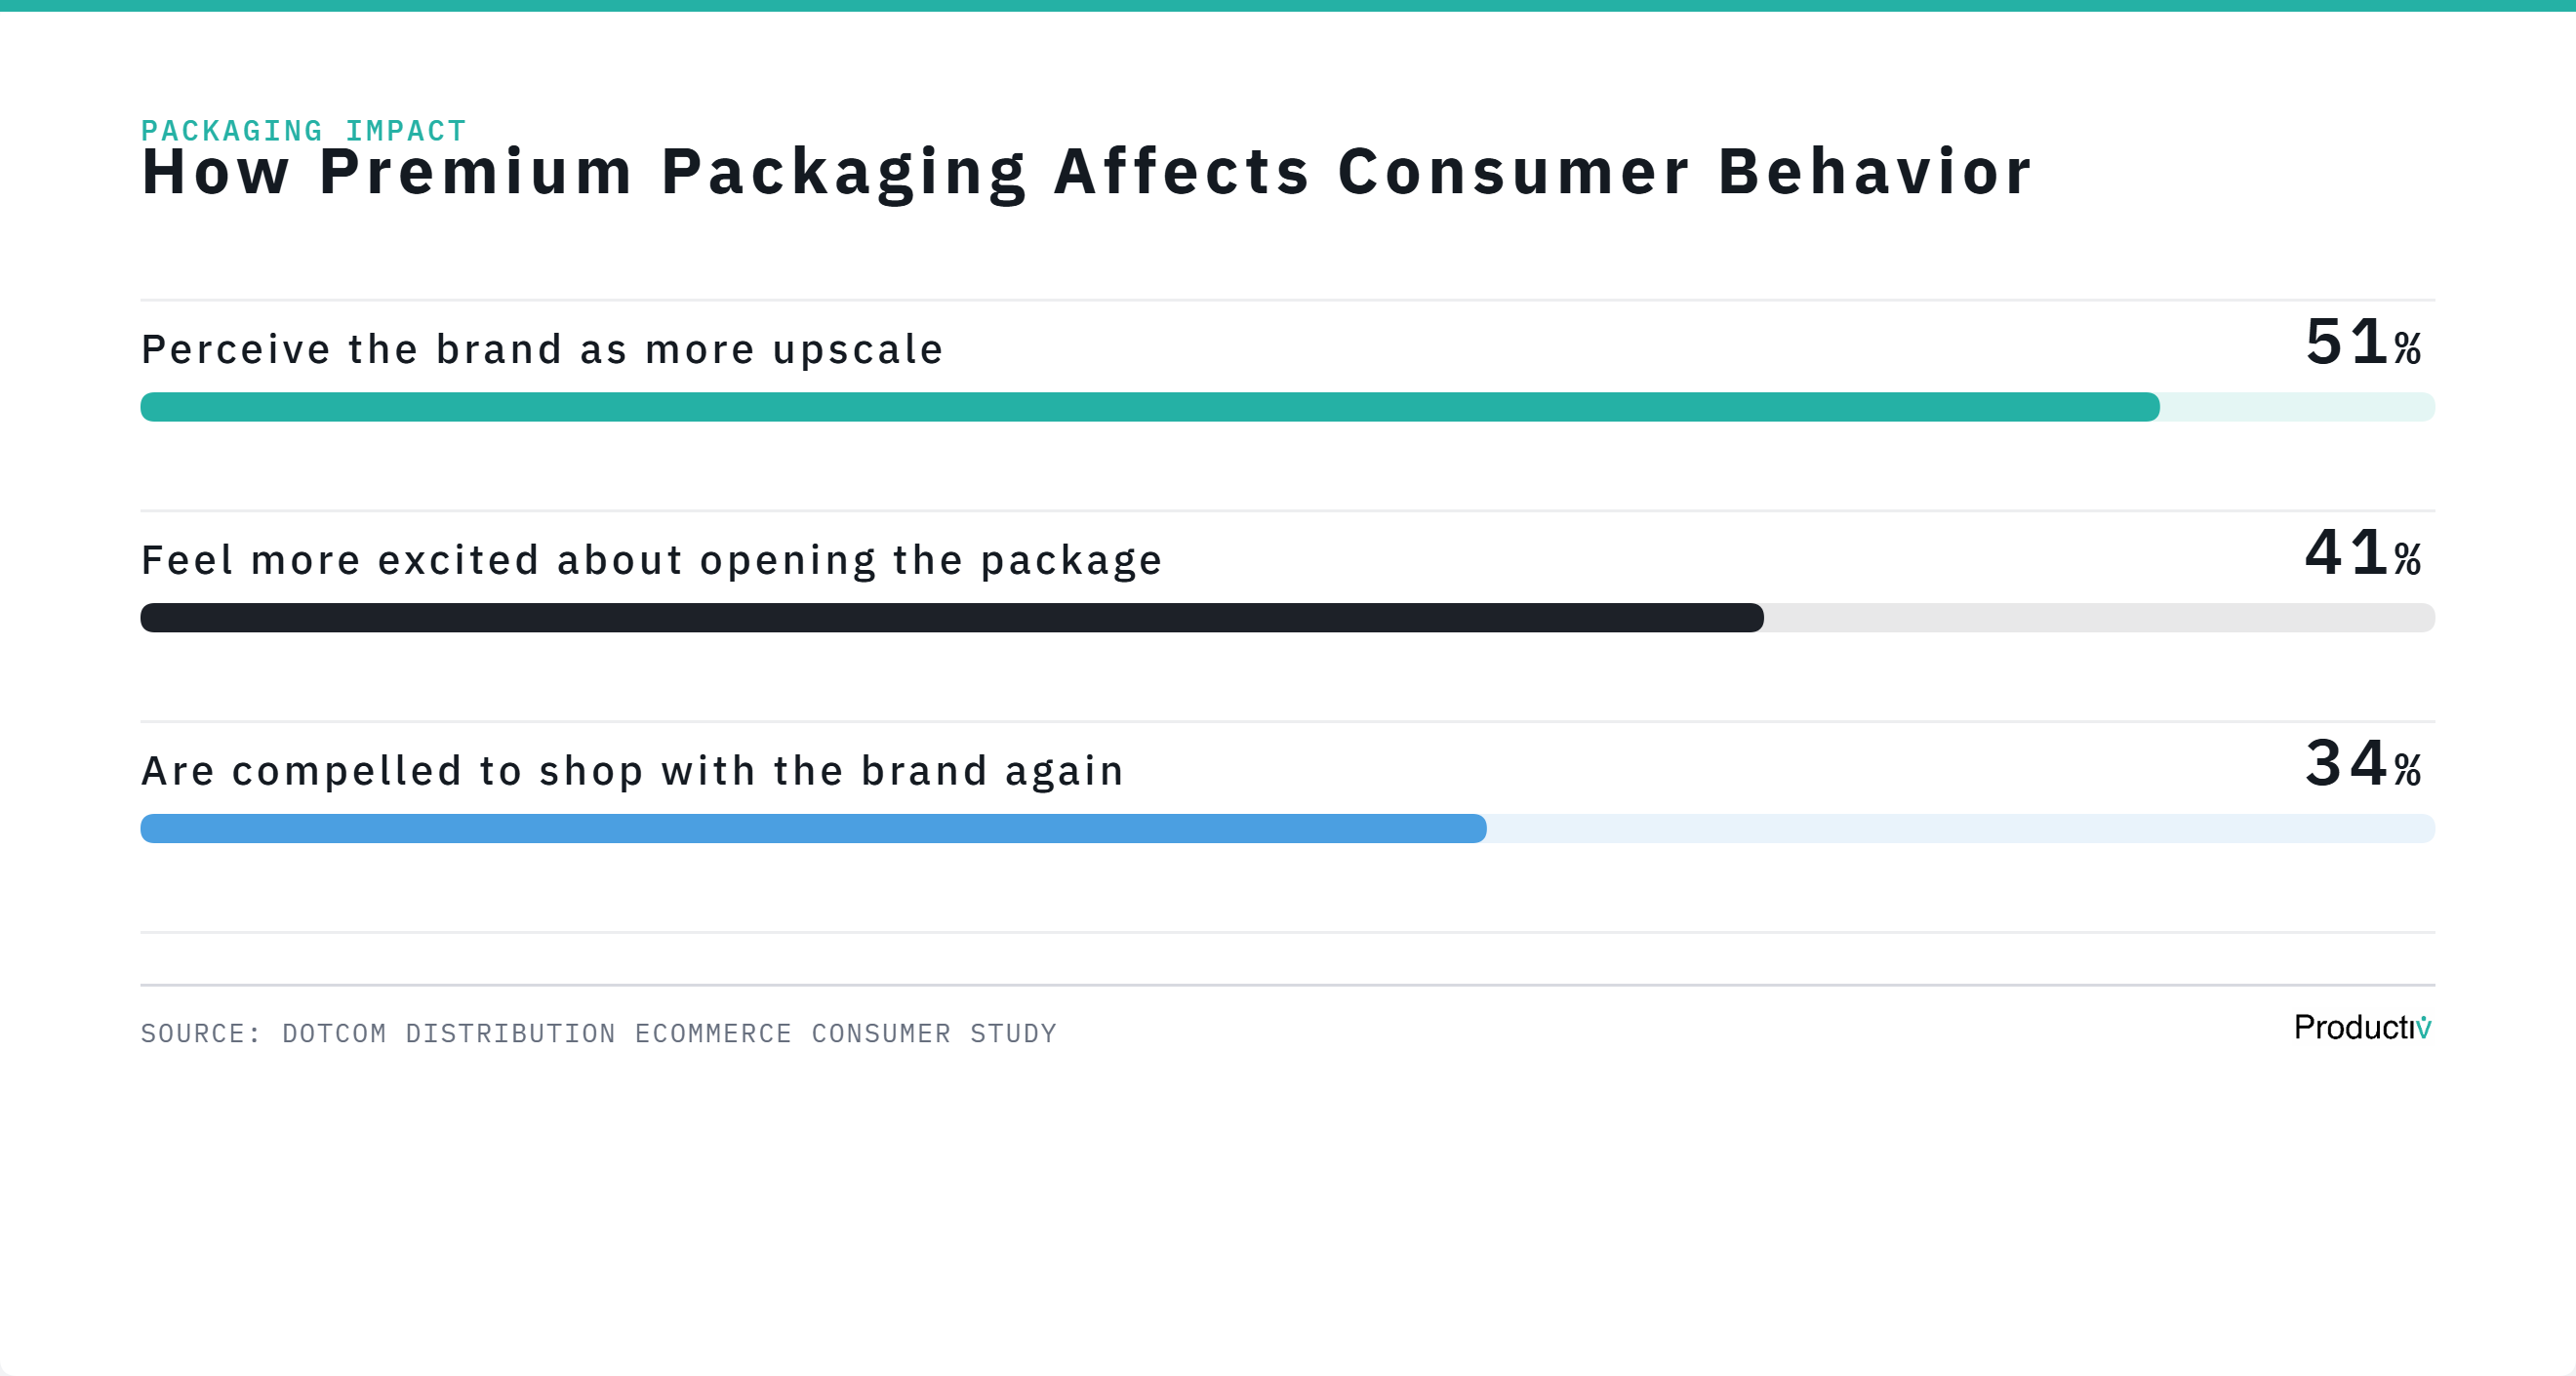Click the word 'Consumer' in the title
Image resolution: width=2576 pixels, height=1376 pixels.
coord(1514,172)
